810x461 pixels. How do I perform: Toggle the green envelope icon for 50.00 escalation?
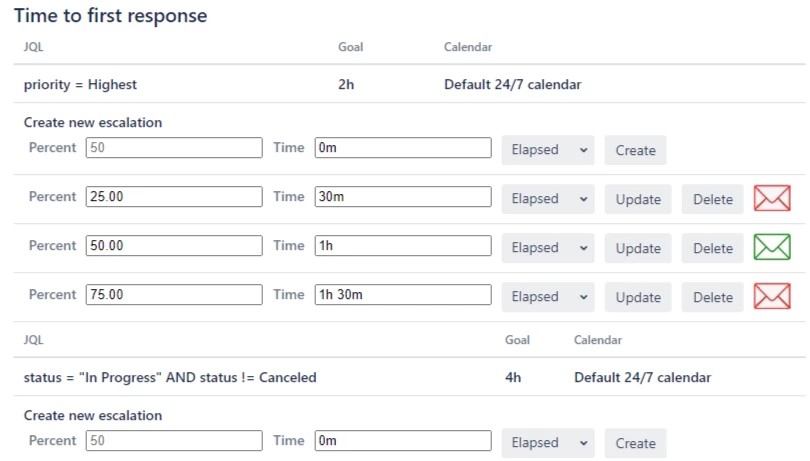pos(772,247)
